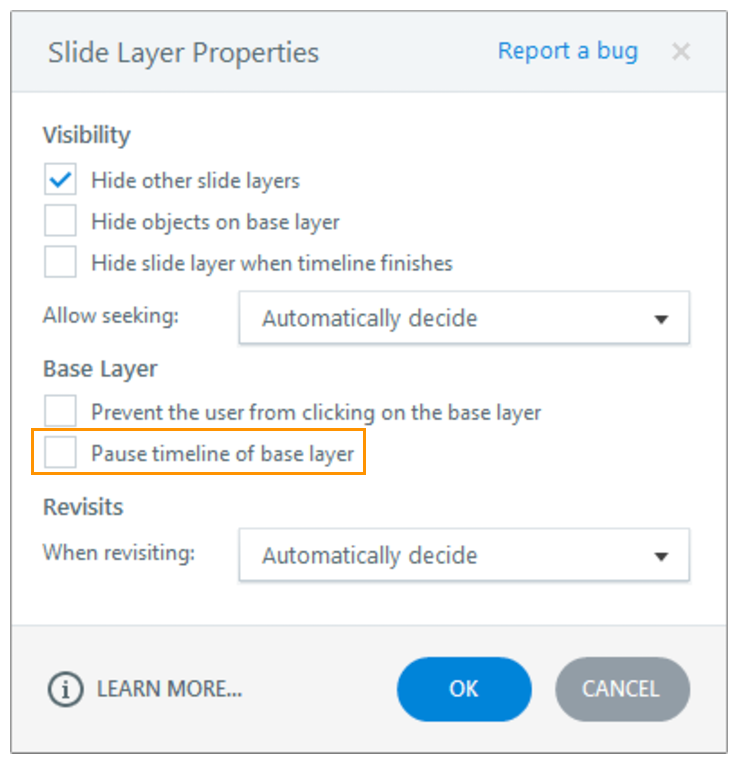Click the arrow on the Allow seeking dropdown
Image resolution: width=740 pixels, height=764 pixels.
(x=661, y=320)
